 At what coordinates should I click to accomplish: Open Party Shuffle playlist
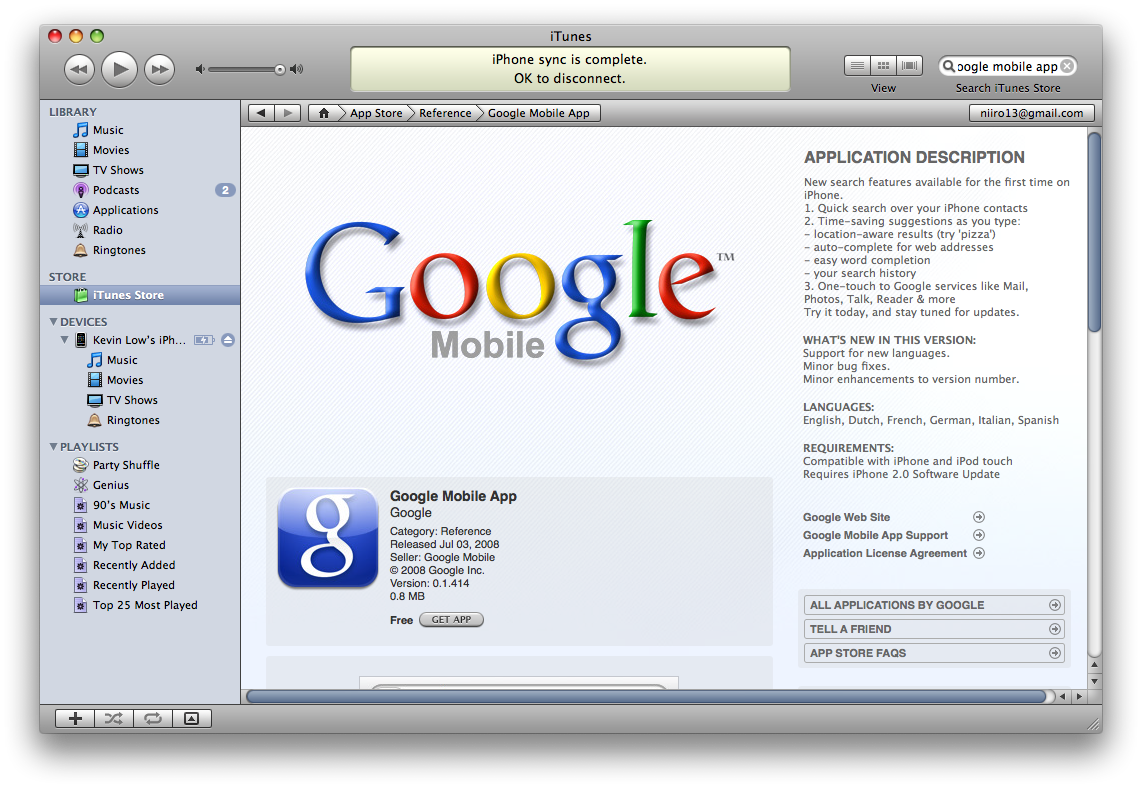pyautogui.click(x=140, y=465)
